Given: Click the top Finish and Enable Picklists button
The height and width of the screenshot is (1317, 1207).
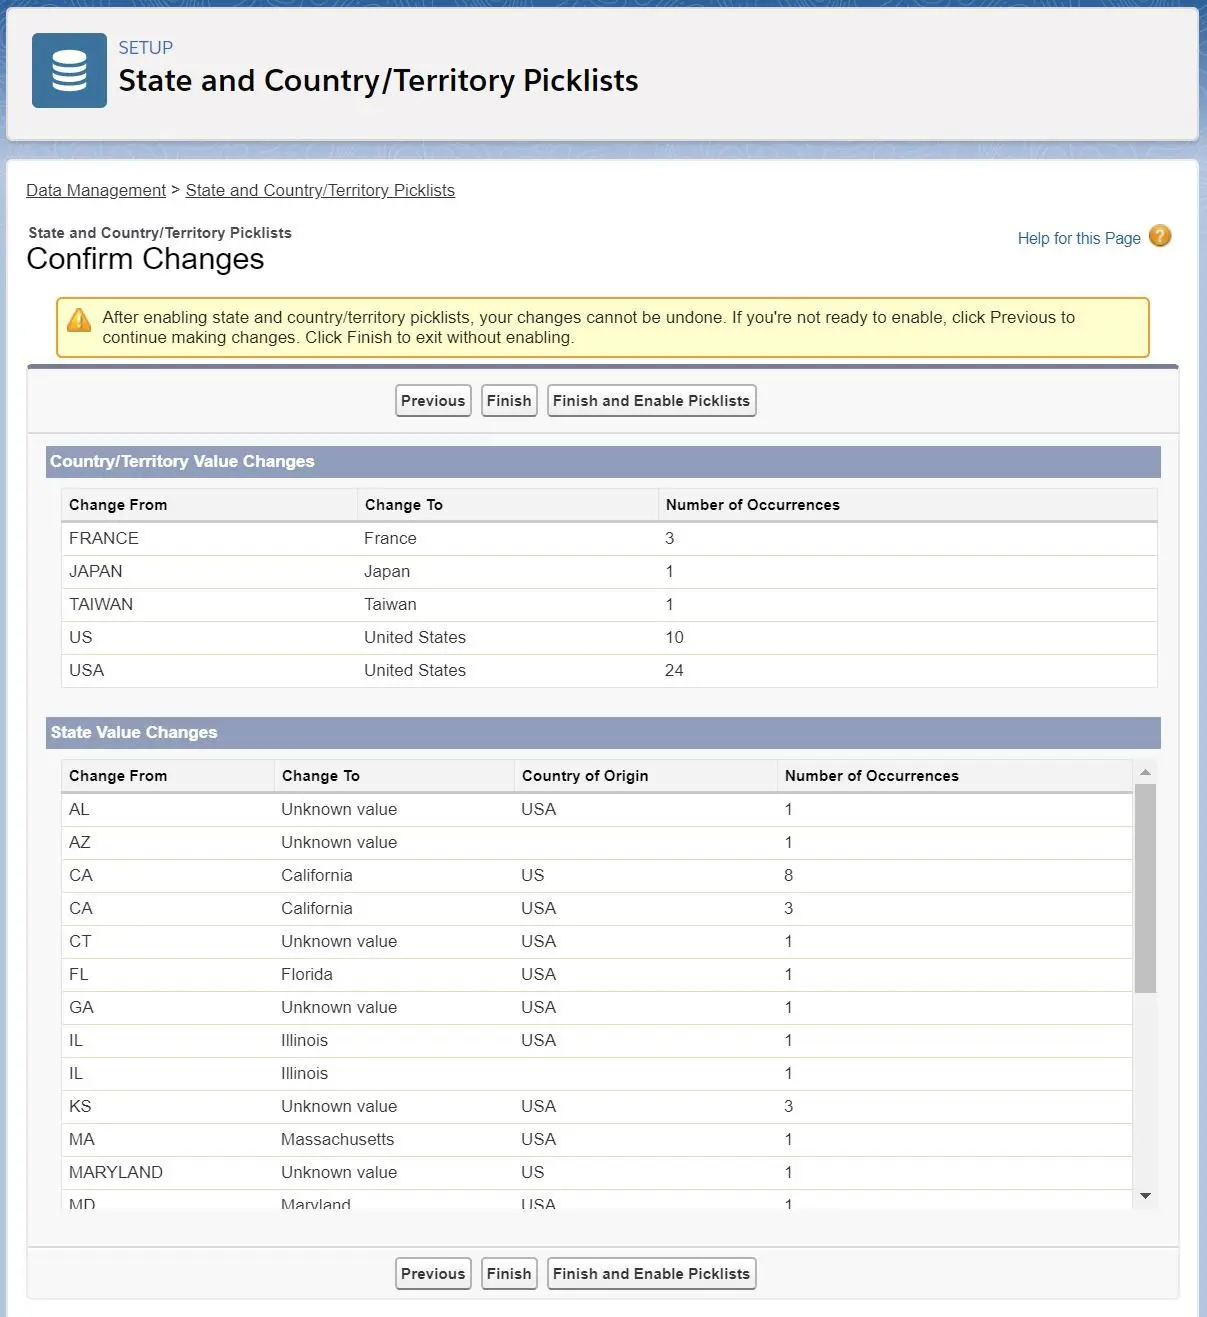Looking at the screenshot, I should pyautogui.click(x=651, y=401).
